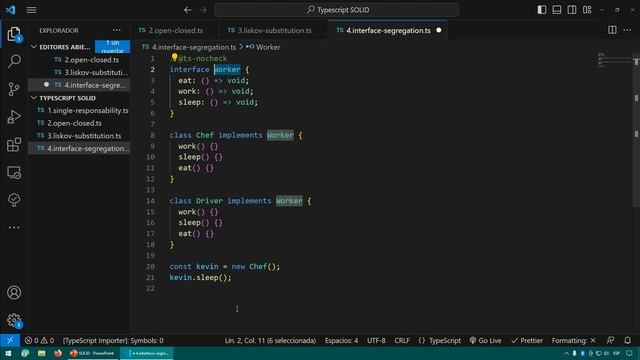The image size is (640, 360).
Task: Collapse the Editores Abiertos section
Action: click(61, 47)
